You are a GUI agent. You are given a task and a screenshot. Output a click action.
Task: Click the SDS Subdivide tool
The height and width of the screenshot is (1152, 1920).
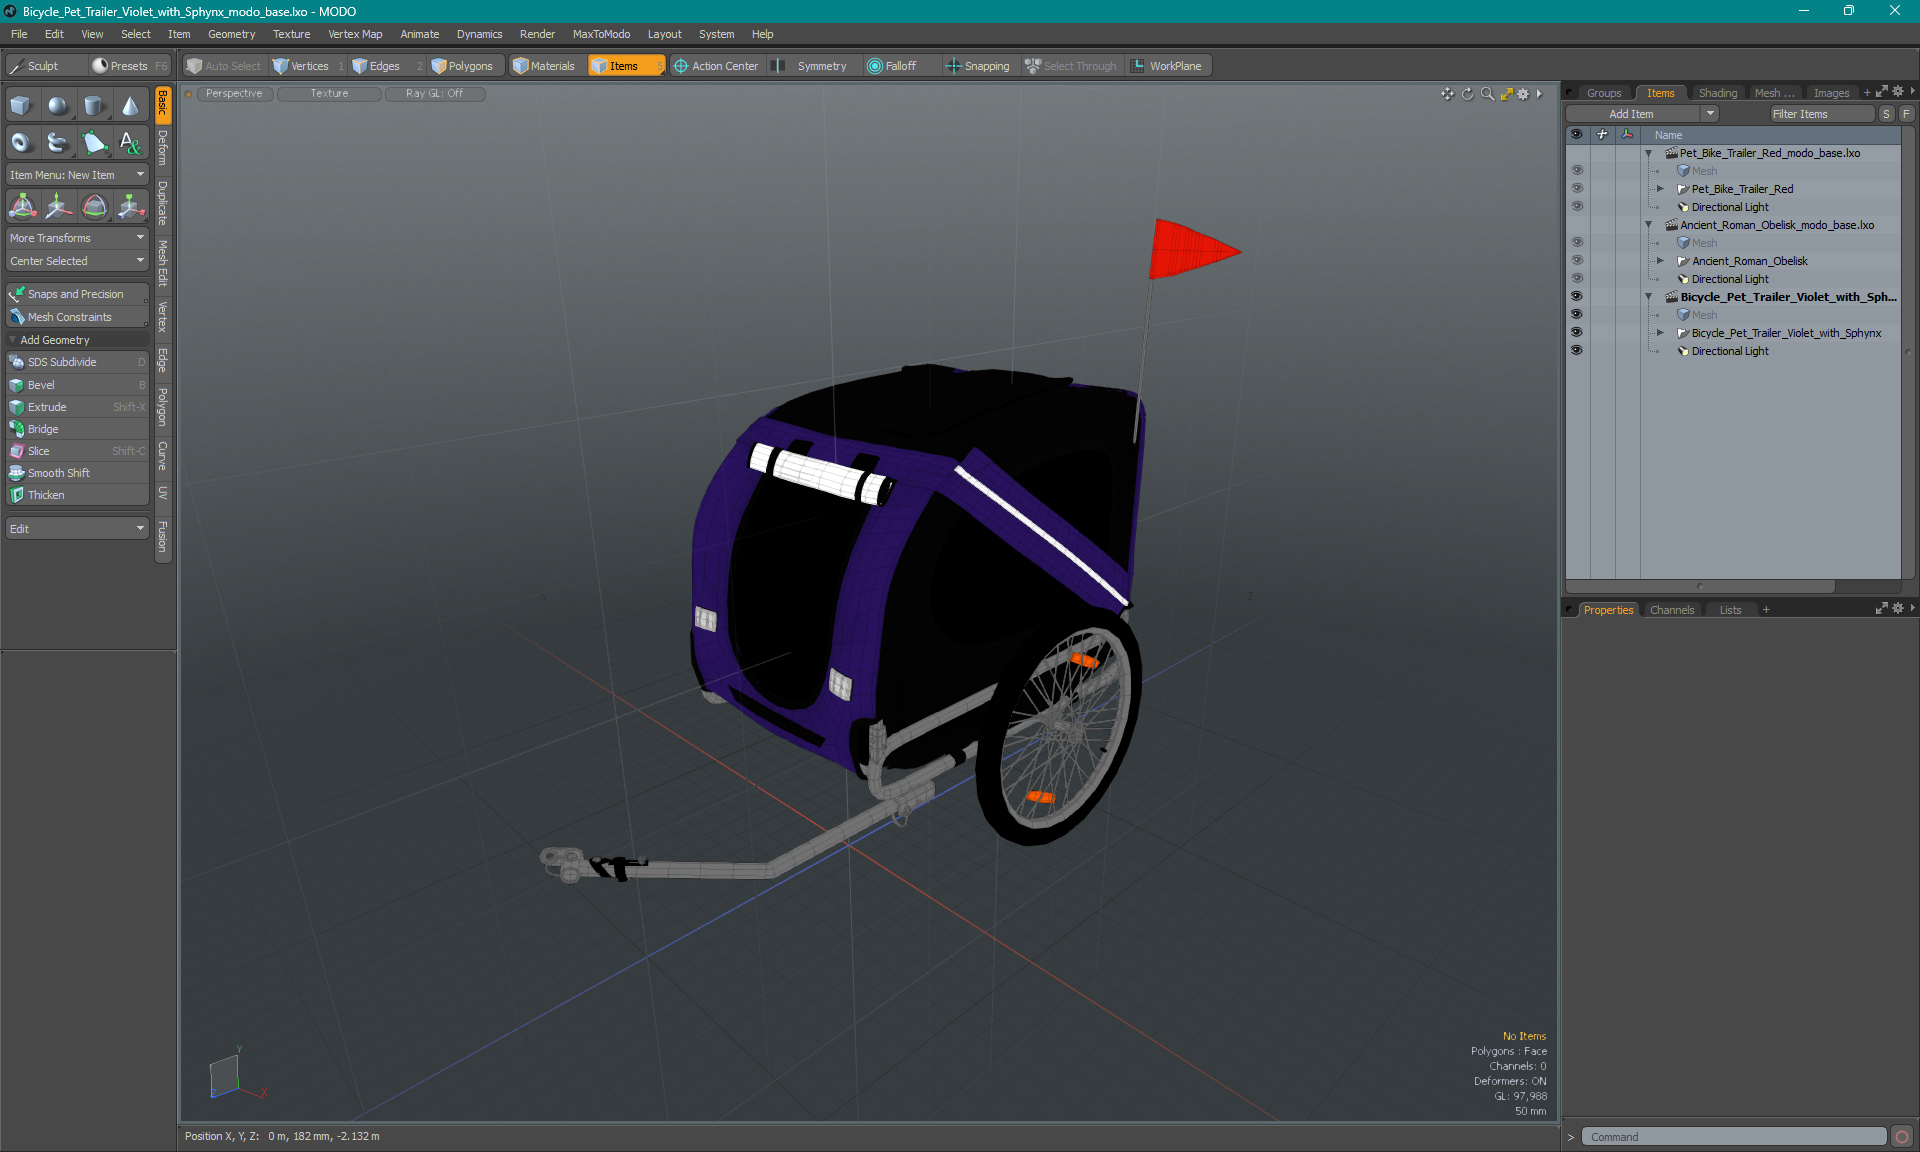click(77, 362)
